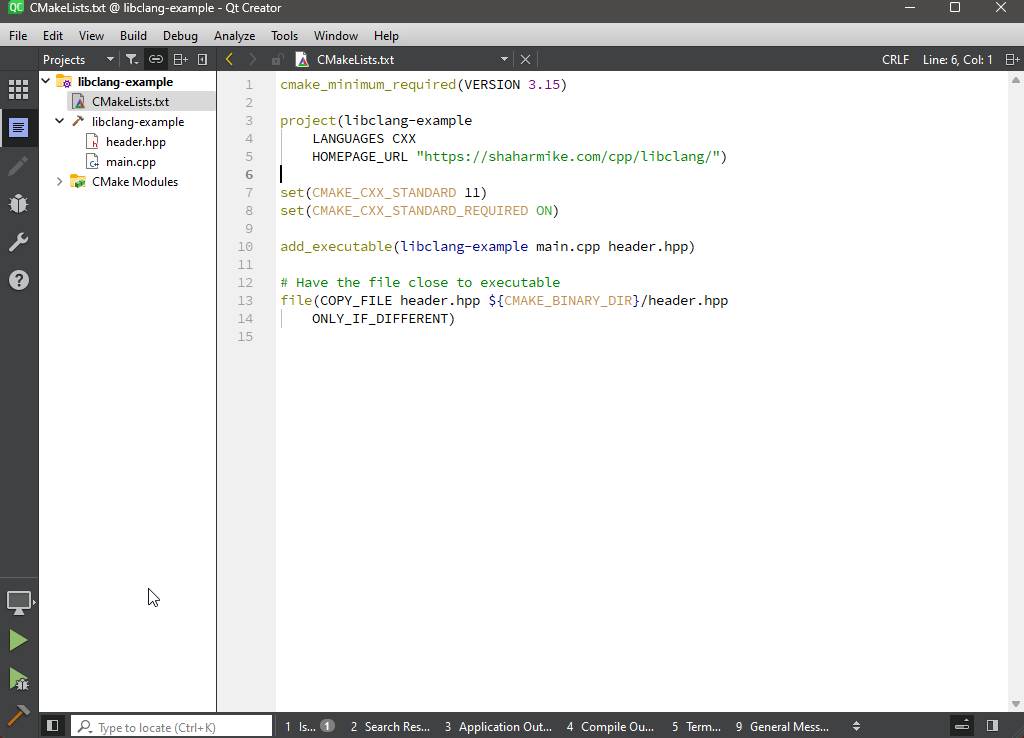The image size is (1024, 738).
Task: Expand the CMake Modules folder
Action: point(60,182)
